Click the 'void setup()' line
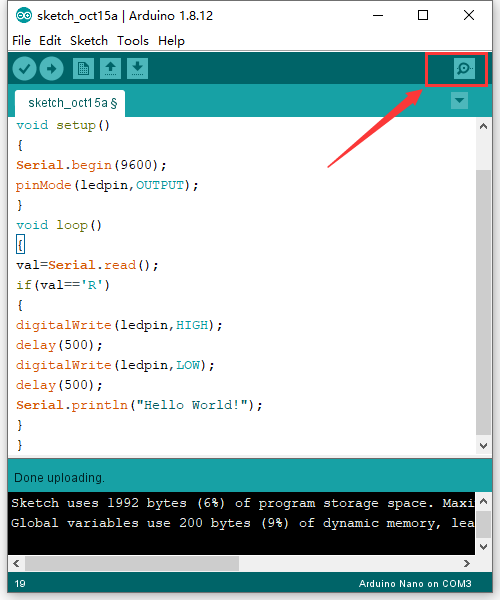The width and height of the screenshot is (500, 600). tap(63, 125)
